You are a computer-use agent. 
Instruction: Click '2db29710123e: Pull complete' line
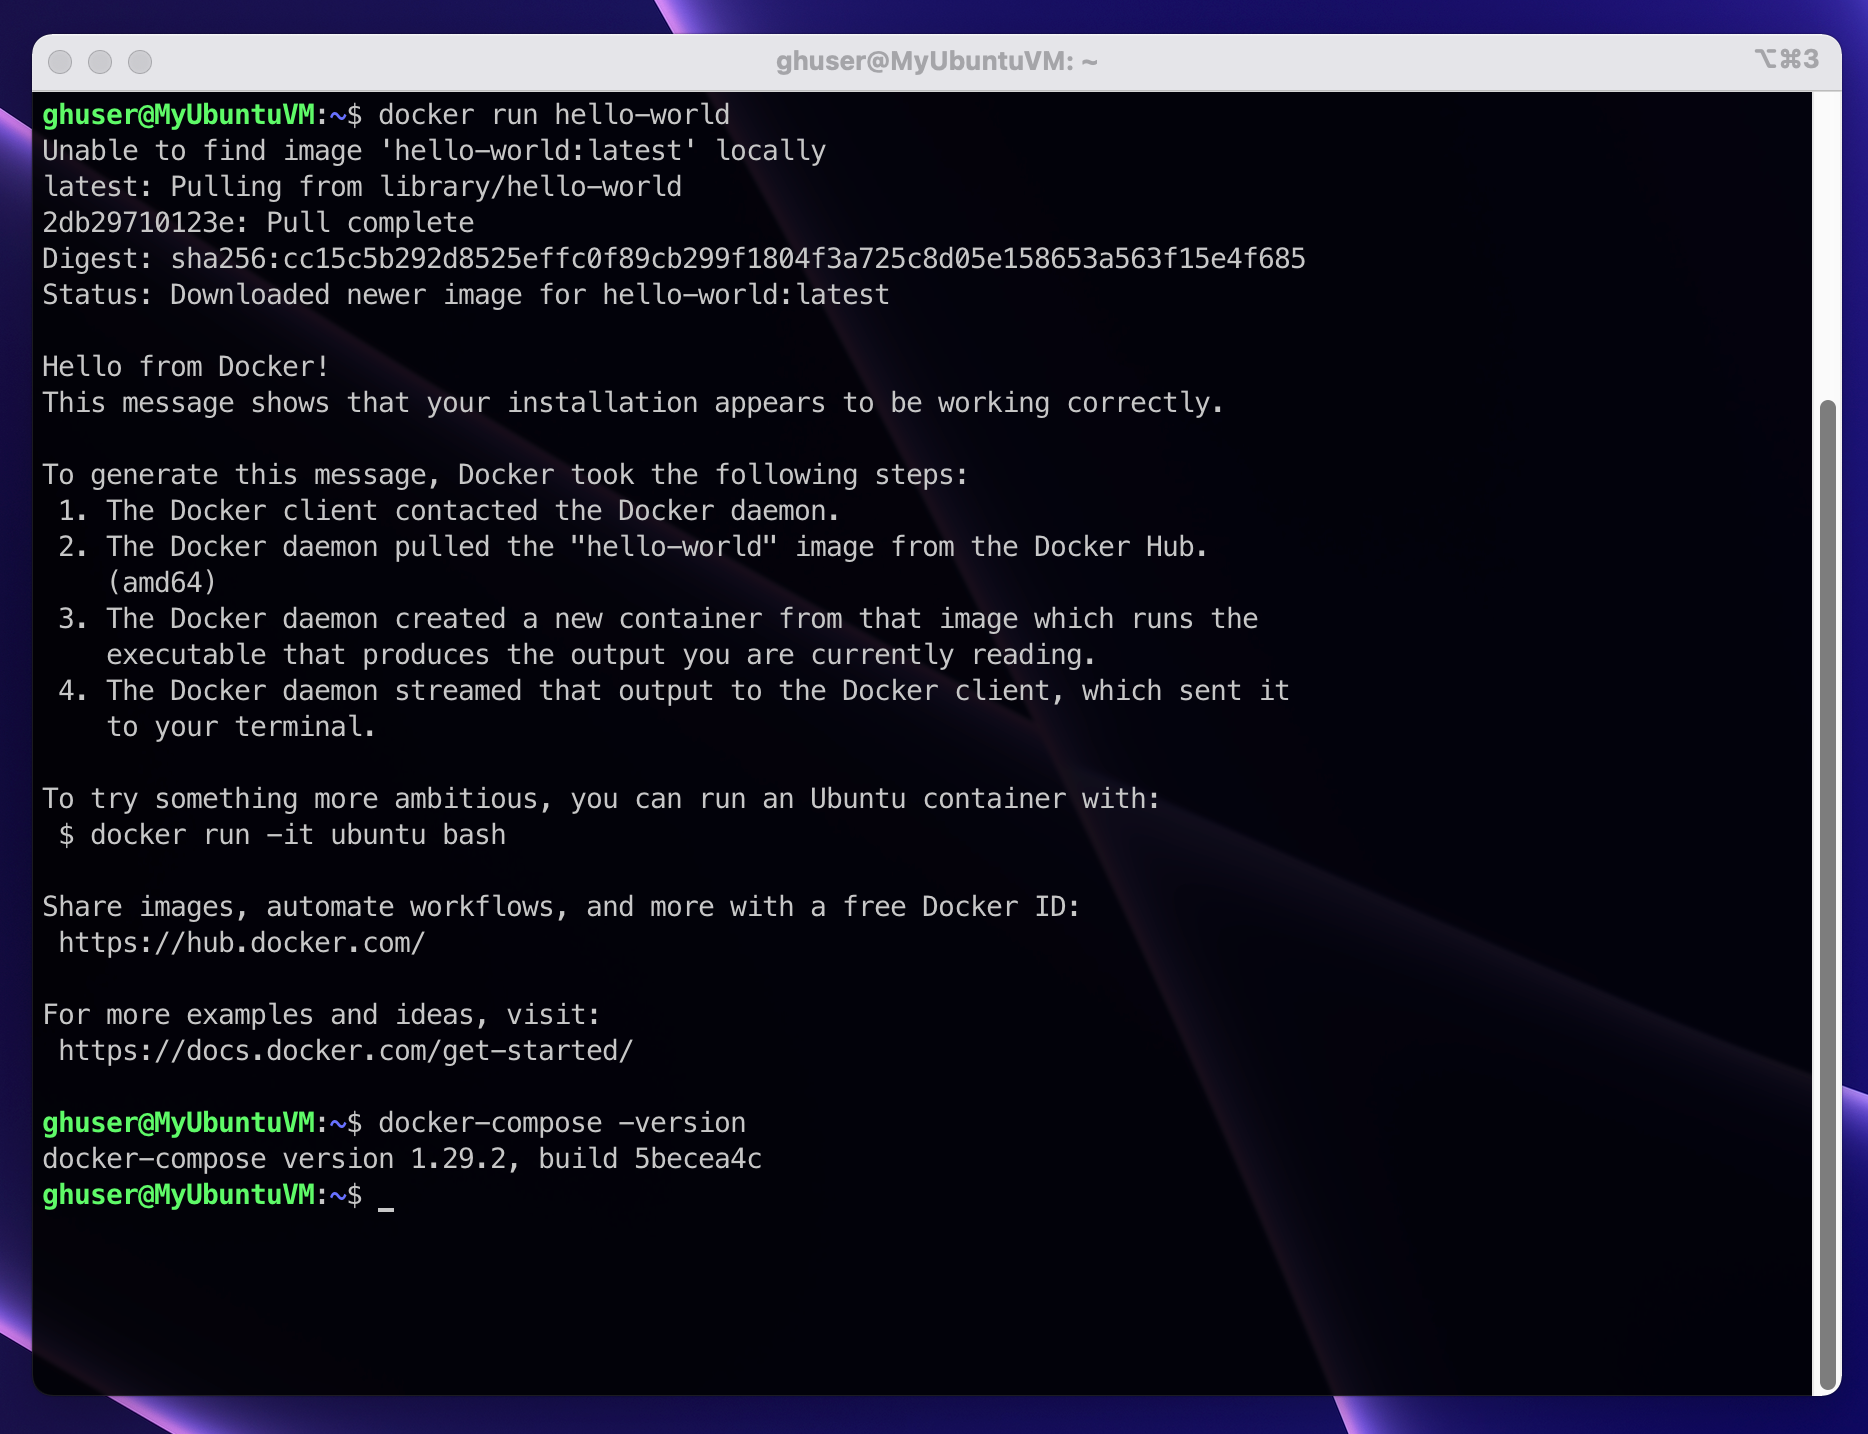(x=258, y=223)
